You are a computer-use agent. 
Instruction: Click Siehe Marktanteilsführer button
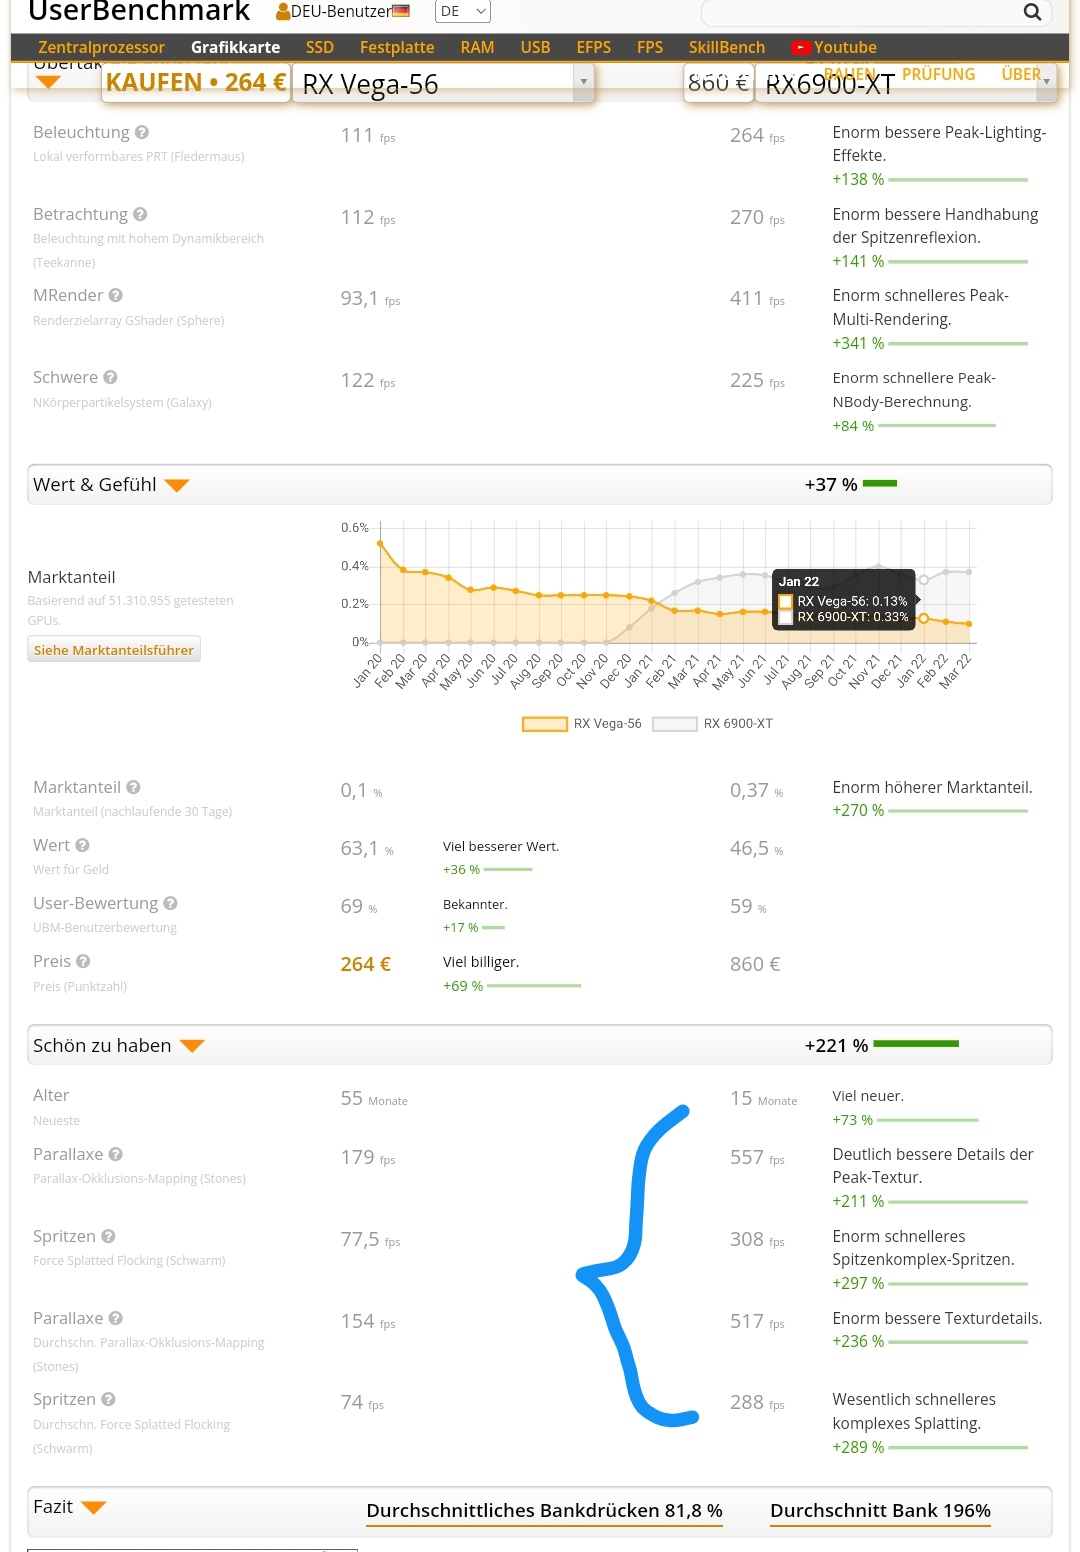(114, 650)
